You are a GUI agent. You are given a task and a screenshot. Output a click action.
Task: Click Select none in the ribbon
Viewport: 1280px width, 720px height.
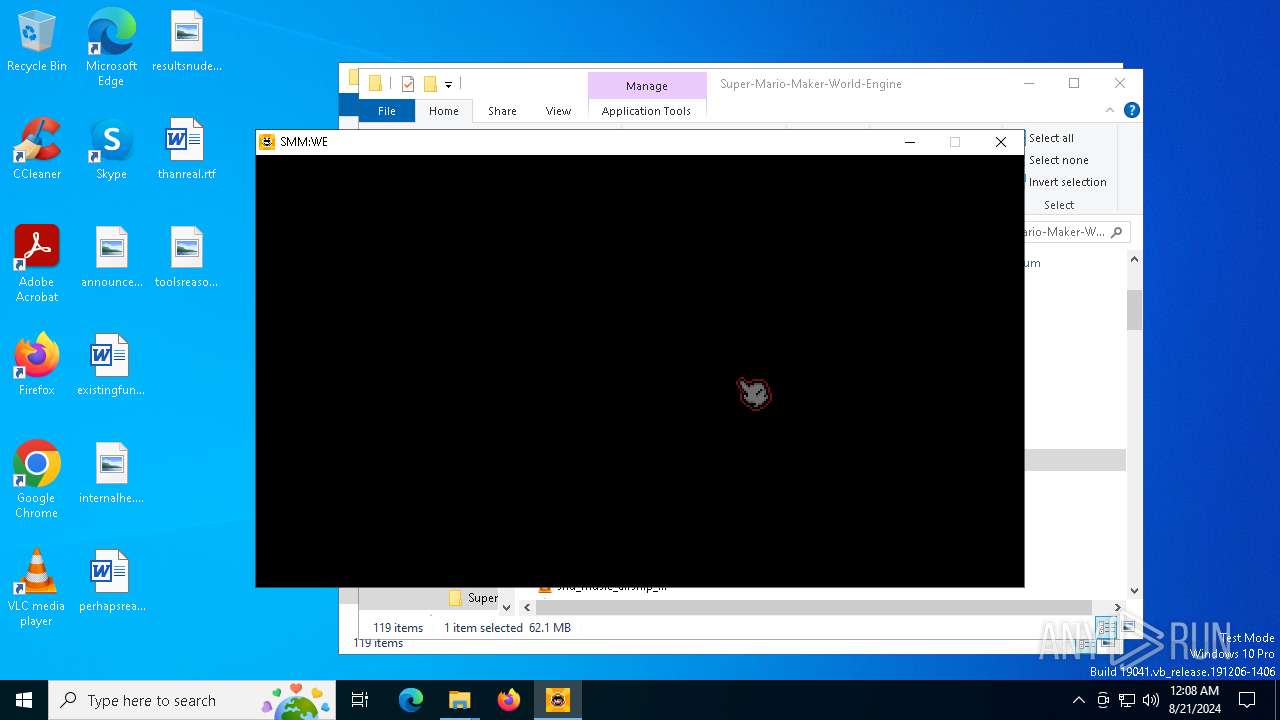click(1058, 160)
